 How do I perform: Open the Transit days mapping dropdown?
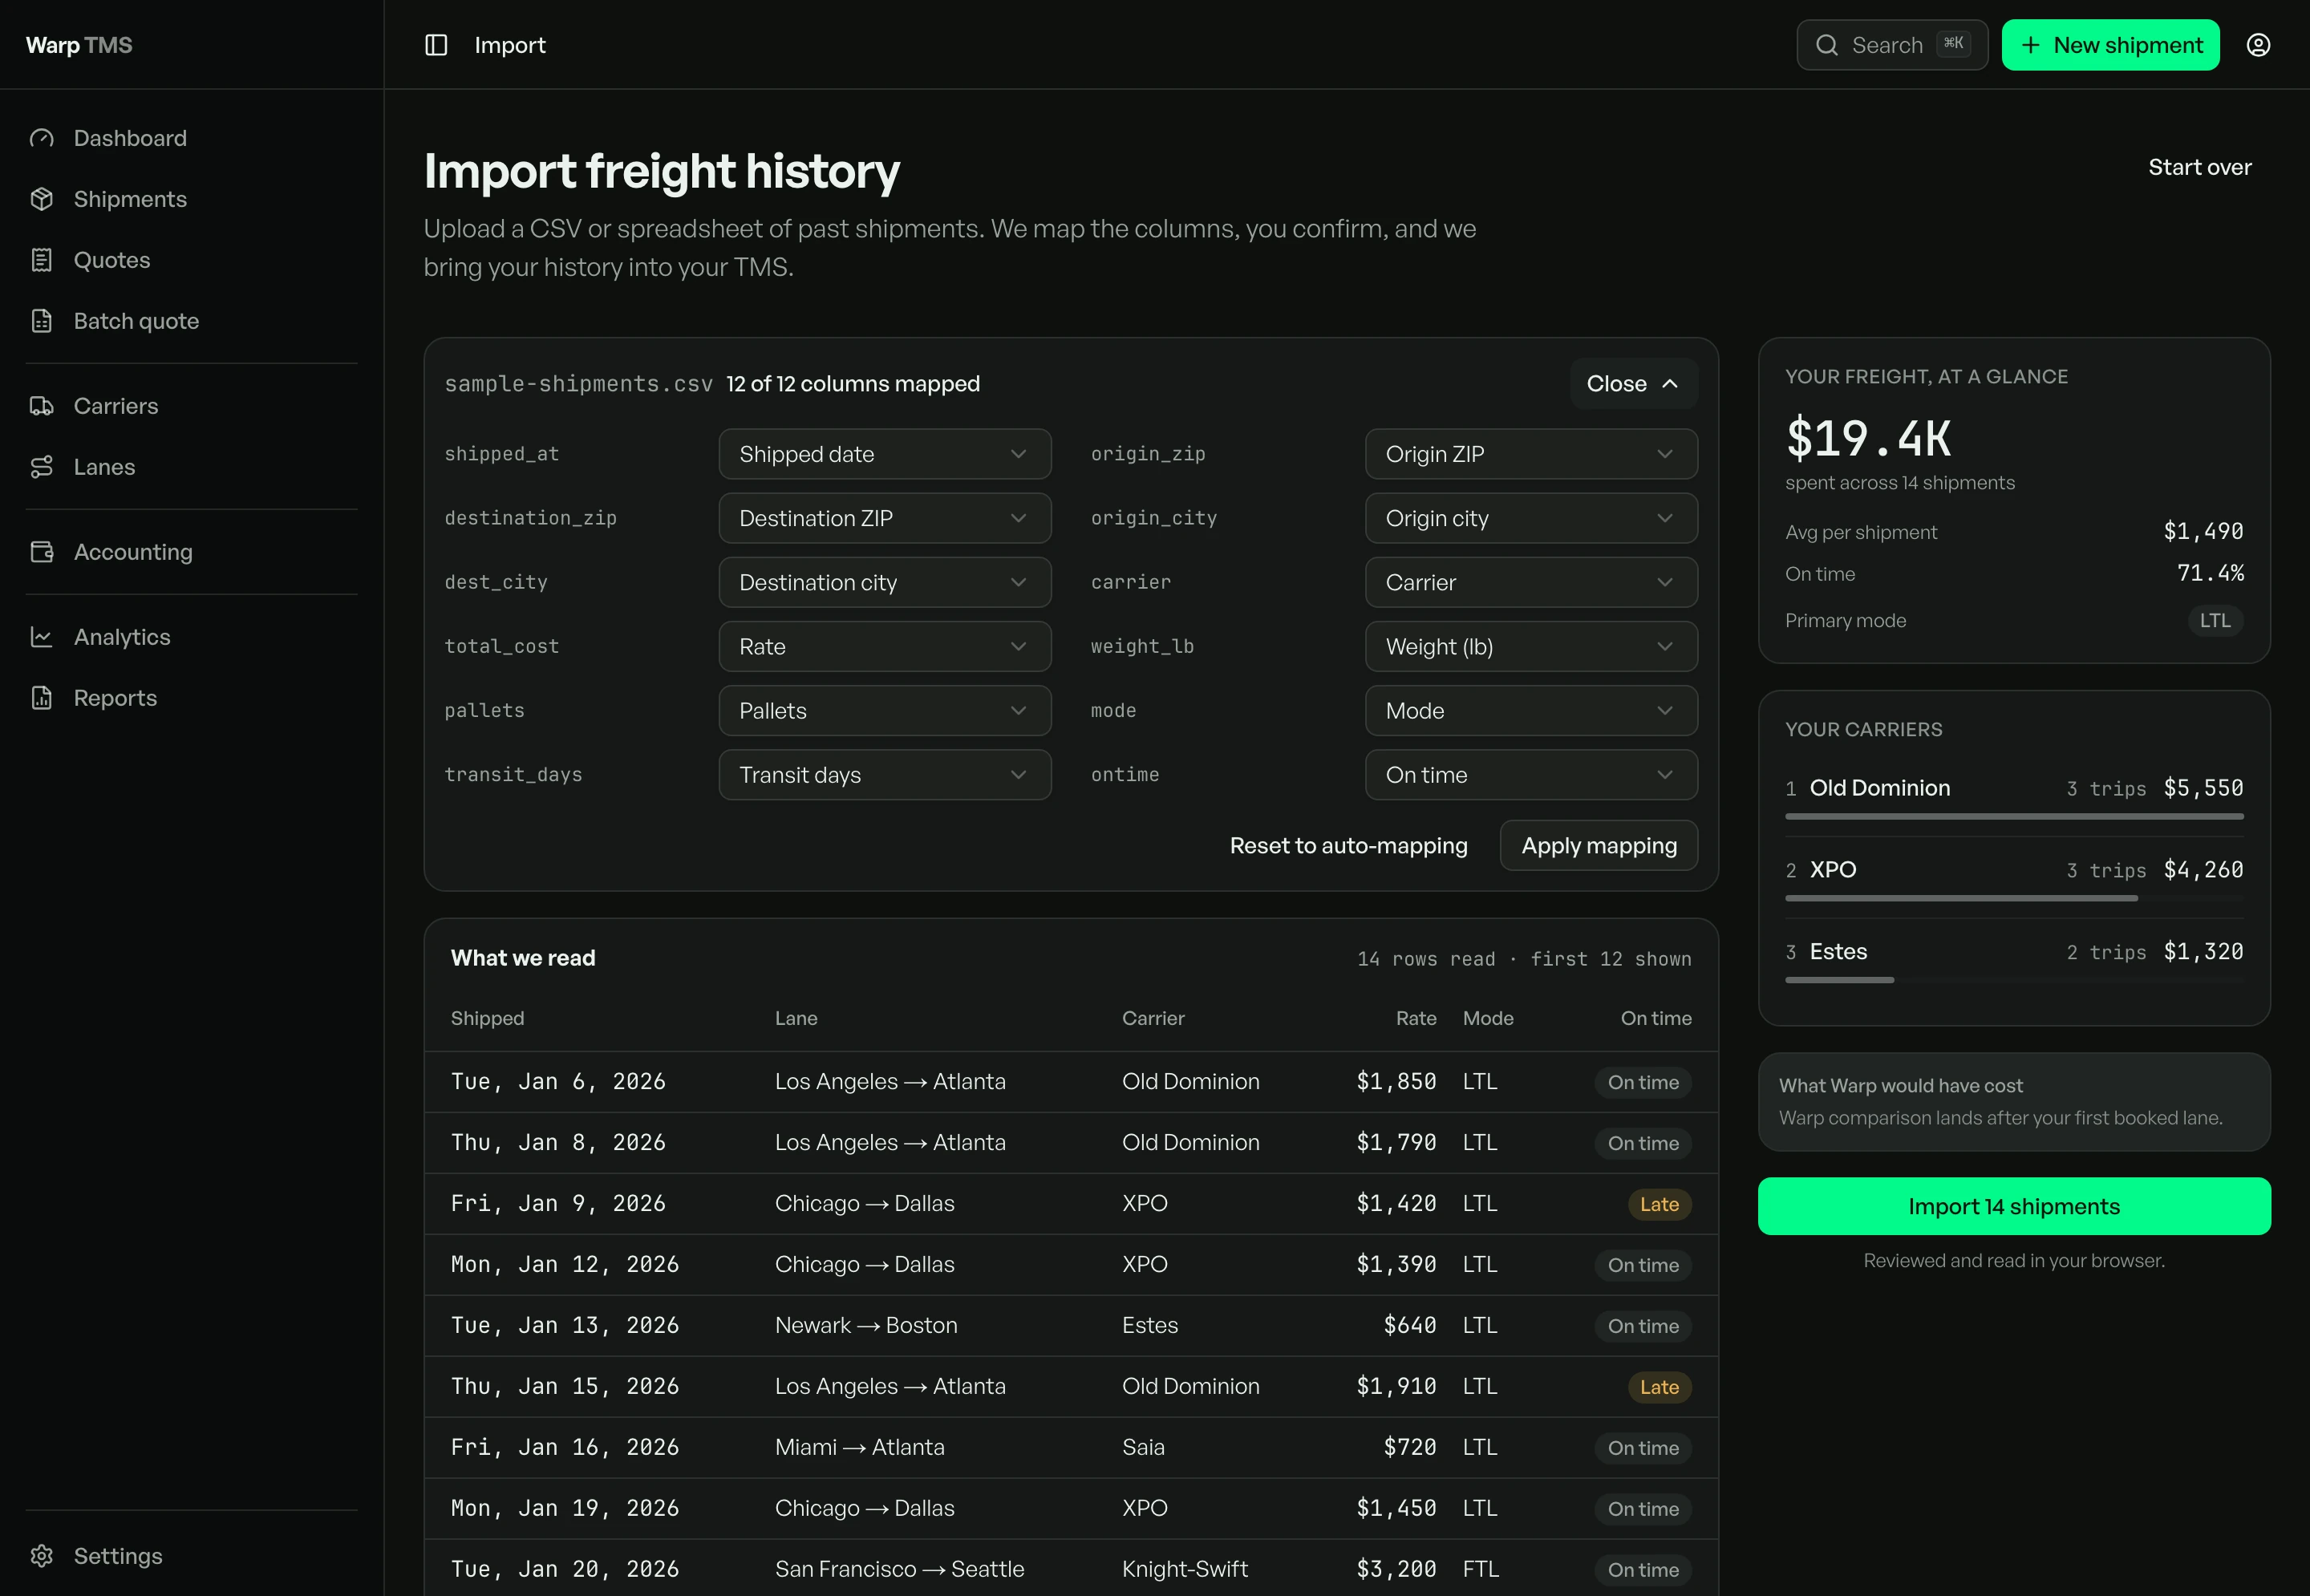[885, 775]
